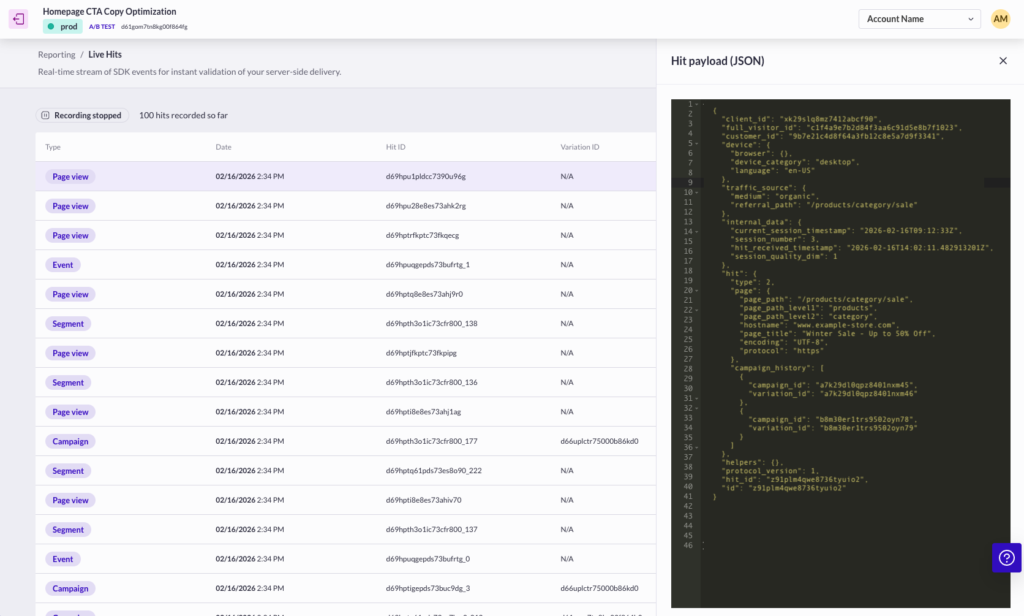Click the exit icon beside the campaign title

tap(19, 19)
